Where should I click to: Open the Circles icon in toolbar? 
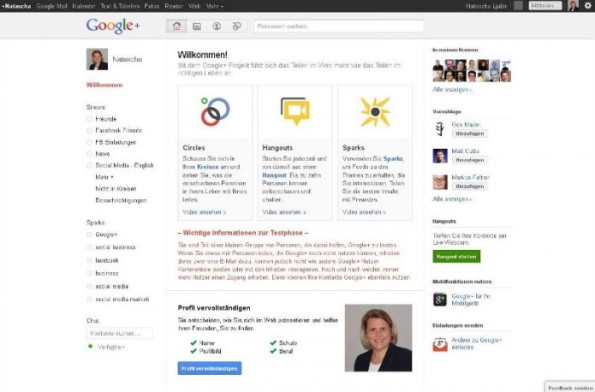pos(237,26)
